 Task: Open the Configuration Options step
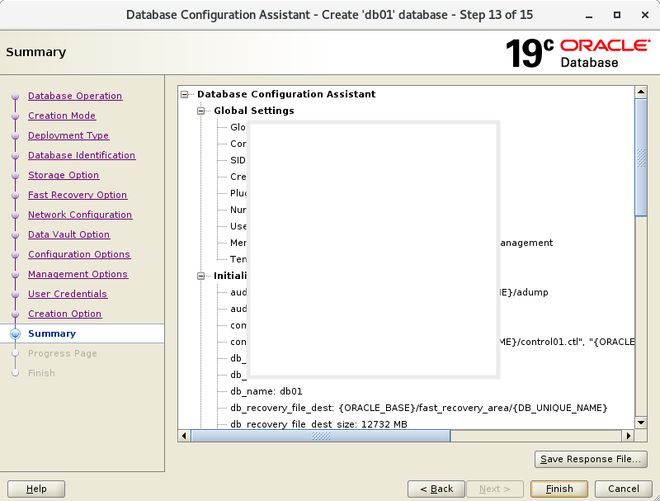[x=79, y=254]
